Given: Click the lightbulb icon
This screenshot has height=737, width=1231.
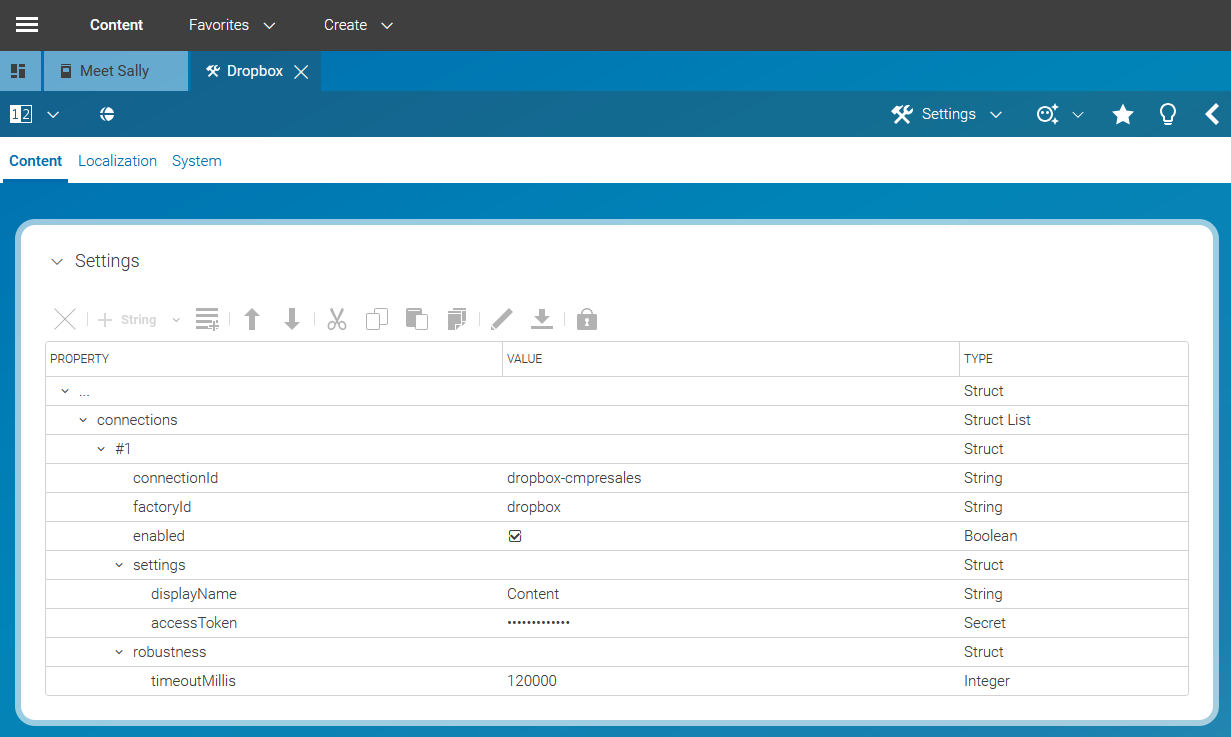Looking at the screenshot, I should tap(1167, 115).
